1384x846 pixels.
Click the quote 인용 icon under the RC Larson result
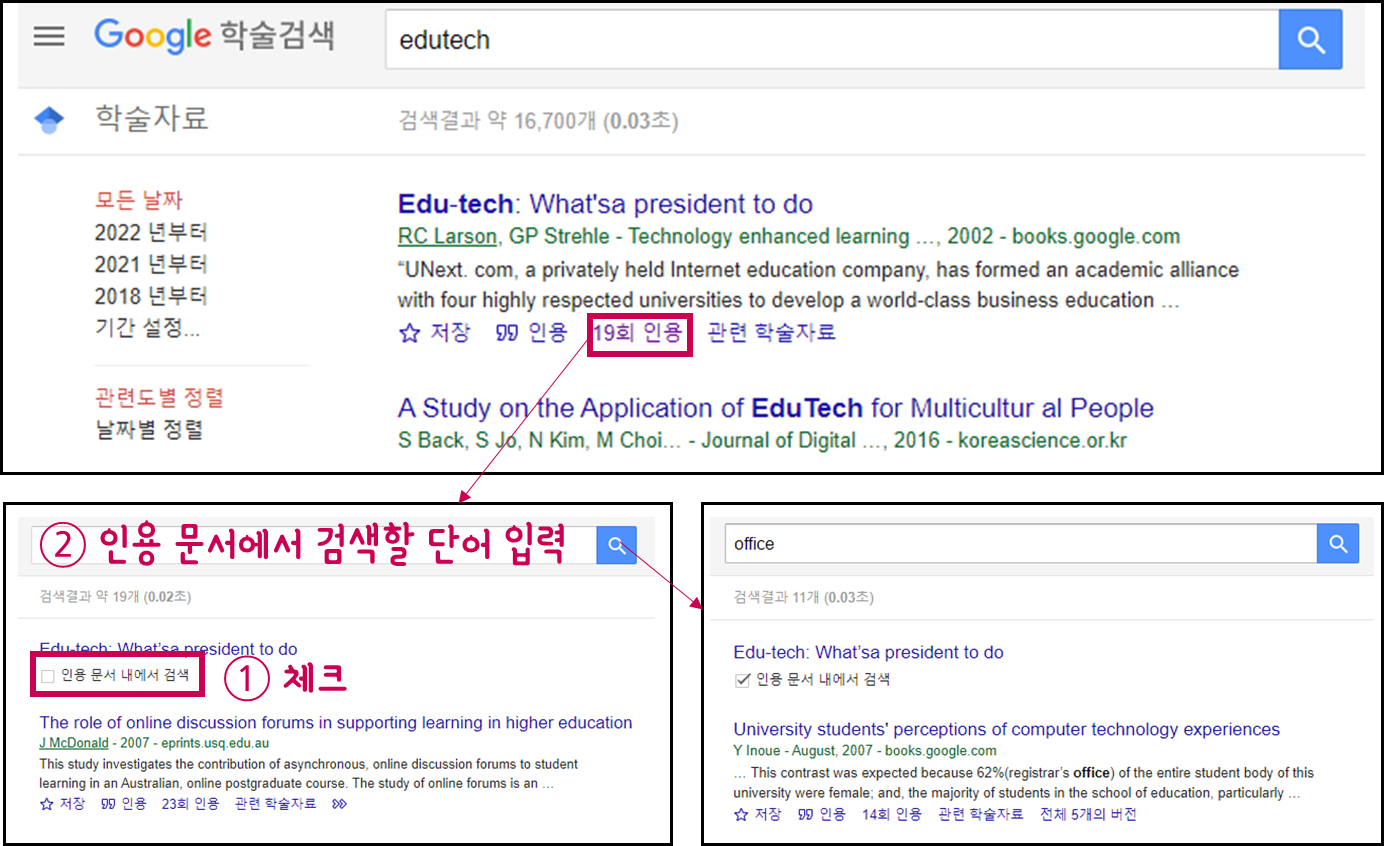point(506,333)
